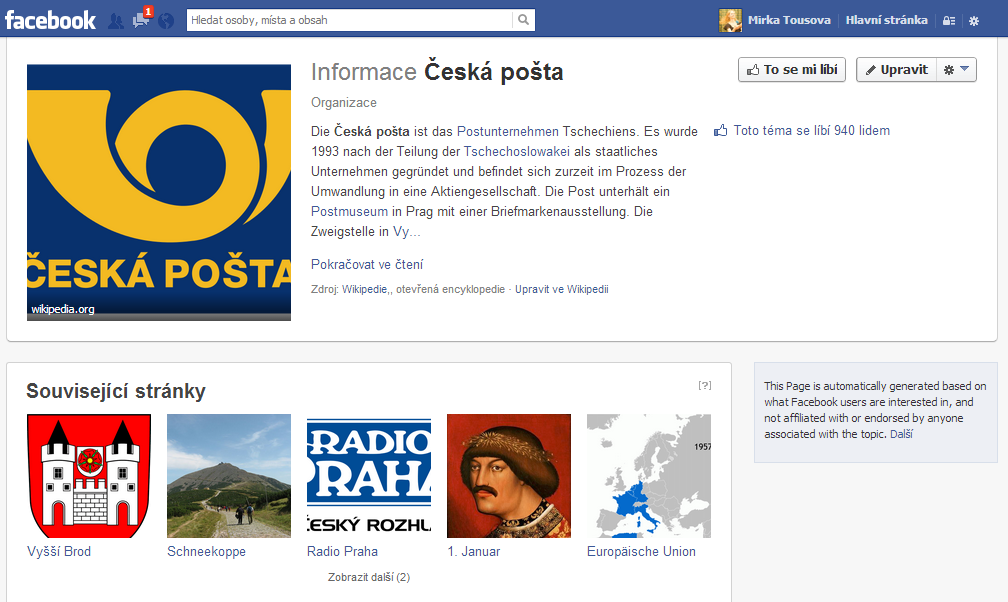Image resolution: width=1008 pixels, height=602 pixels.
Task: Open privacy shortcuts lock icon
Action: [949, 21]
